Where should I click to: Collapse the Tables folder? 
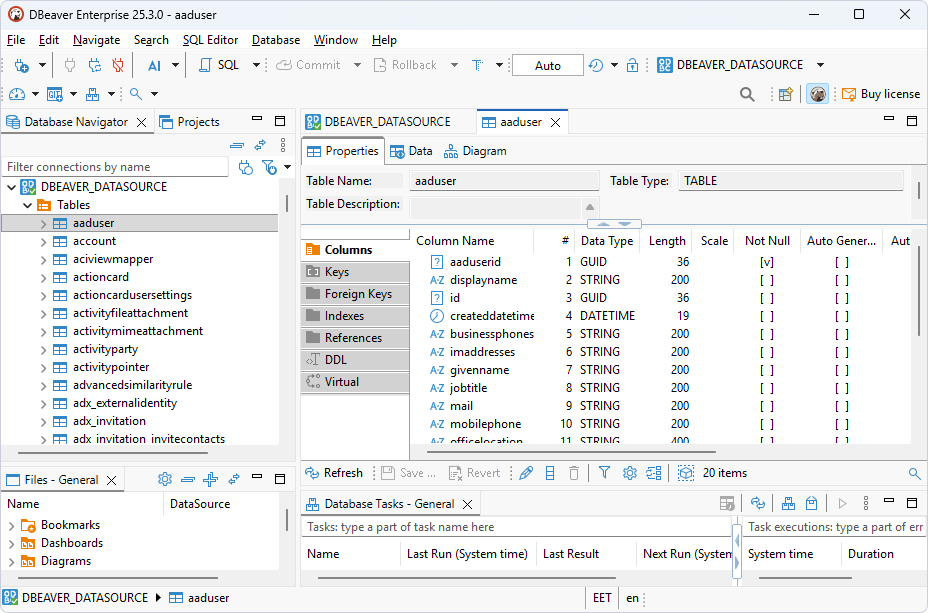[28, 204]
